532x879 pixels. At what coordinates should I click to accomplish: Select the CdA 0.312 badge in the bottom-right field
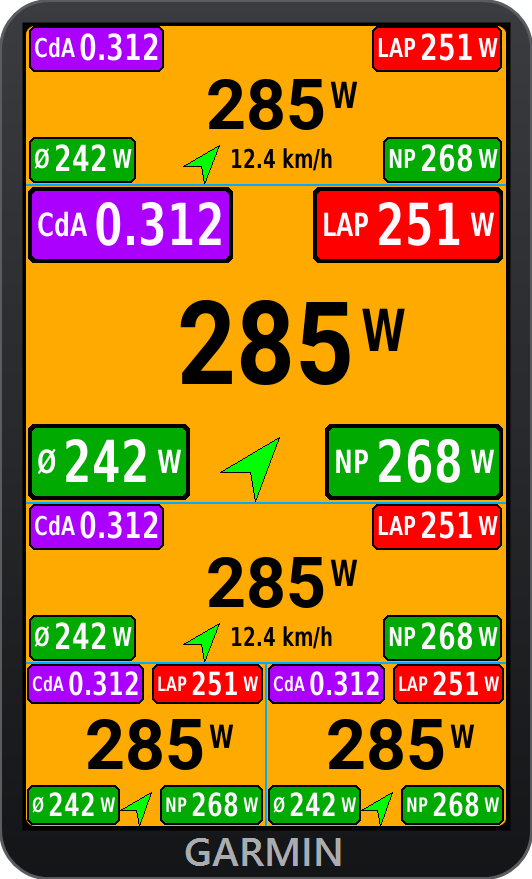pos(326,684)
